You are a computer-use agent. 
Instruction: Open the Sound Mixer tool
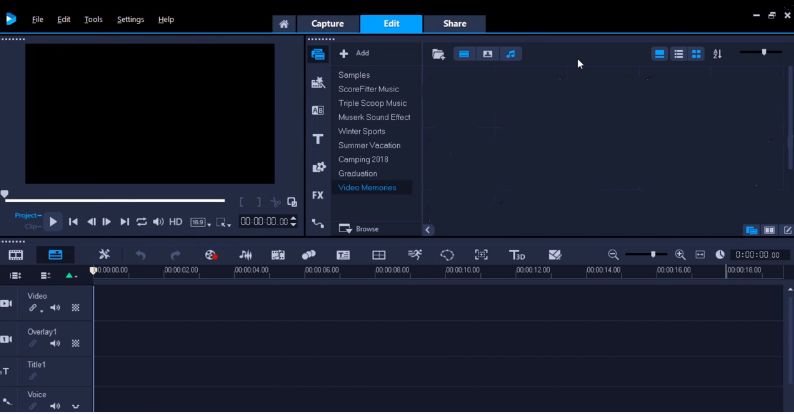click(246, 255)
